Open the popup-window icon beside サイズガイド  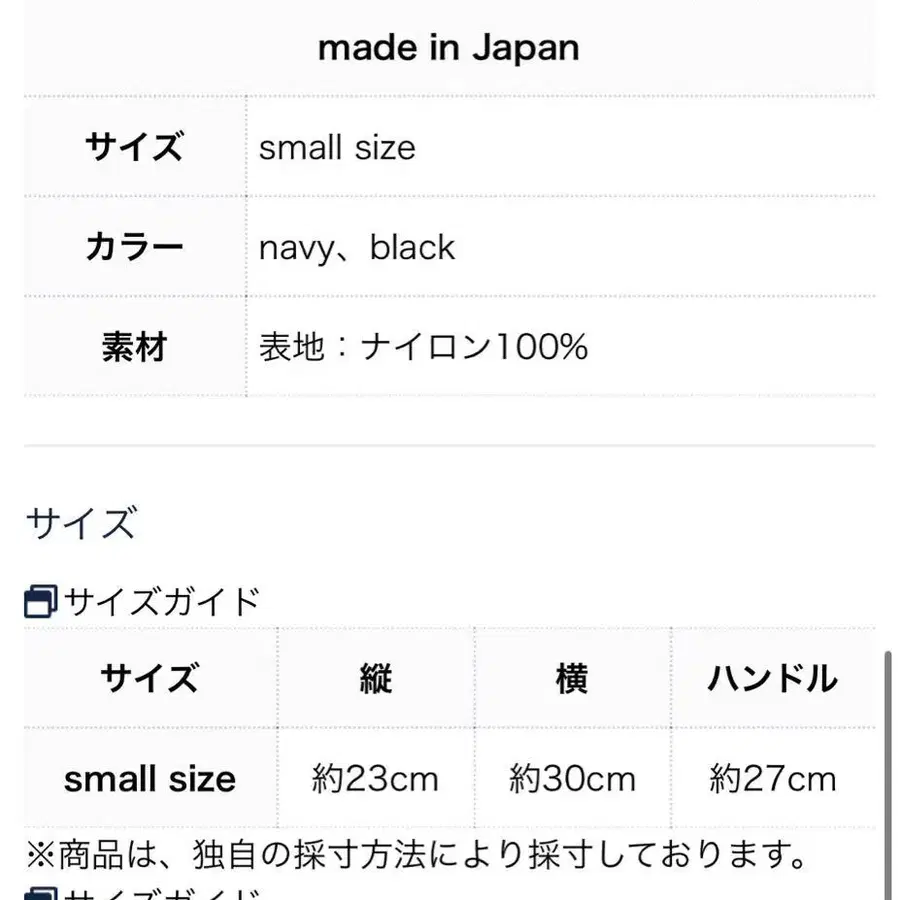coord(40,602)
